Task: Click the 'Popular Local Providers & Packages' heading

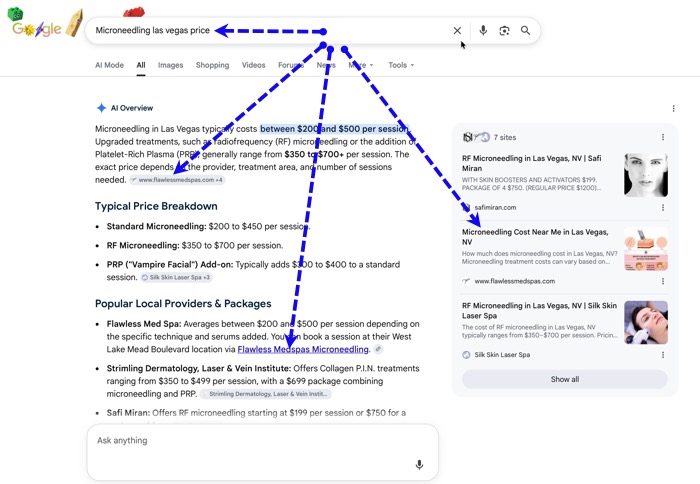Action: coord(183,303)
